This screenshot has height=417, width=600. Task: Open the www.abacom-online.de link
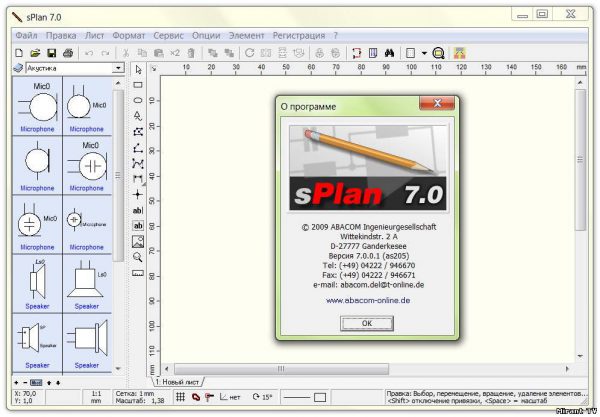368,300
